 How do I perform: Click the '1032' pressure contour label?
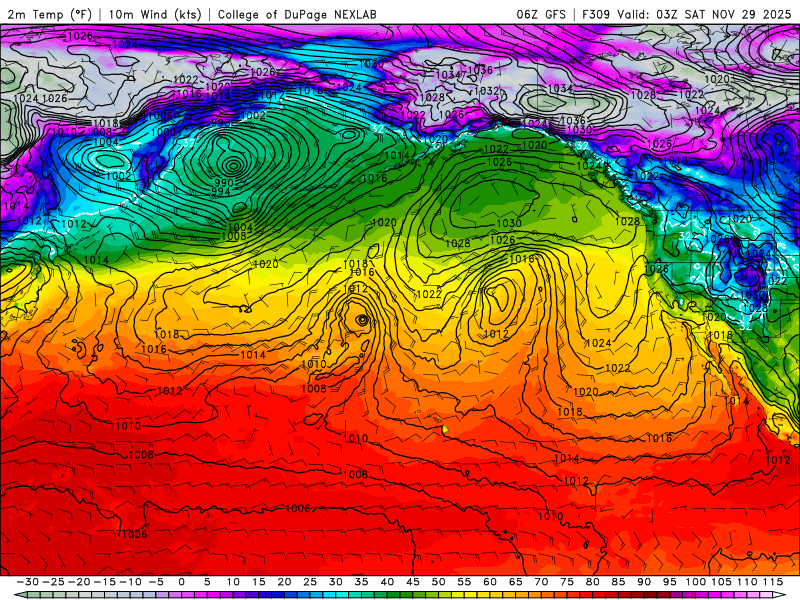pos(486,91)
